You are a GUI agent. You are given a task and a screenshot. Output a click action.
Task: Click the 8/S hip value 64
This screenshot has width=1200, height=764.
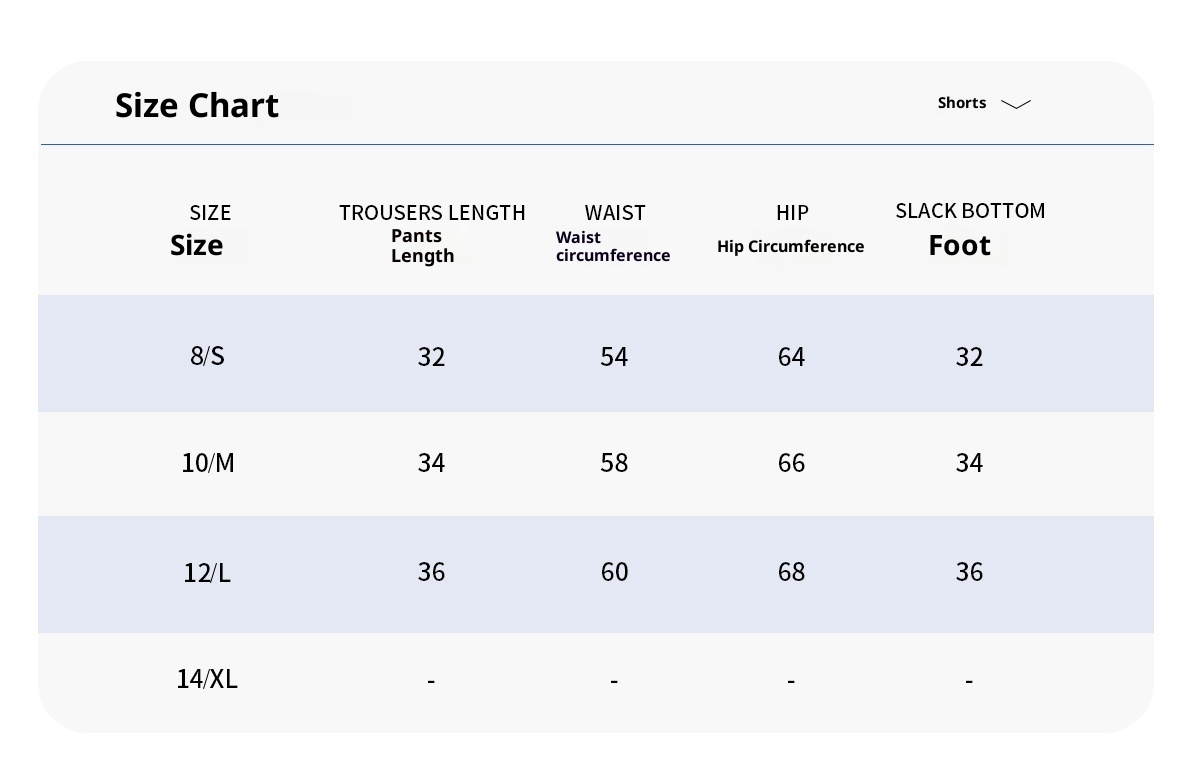[791, 357]
